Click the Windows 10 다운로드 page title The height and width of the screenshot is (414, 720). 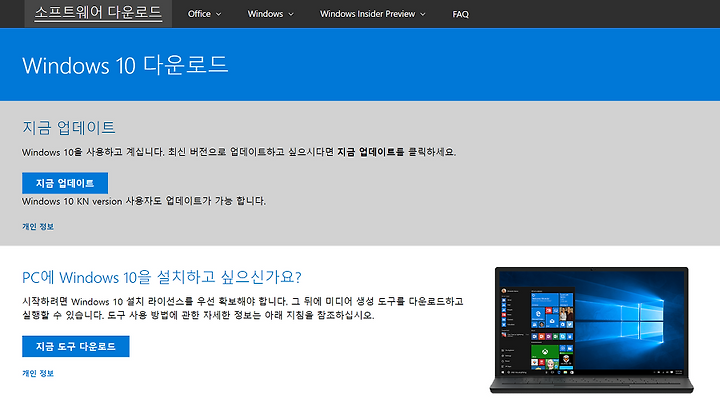125,65
